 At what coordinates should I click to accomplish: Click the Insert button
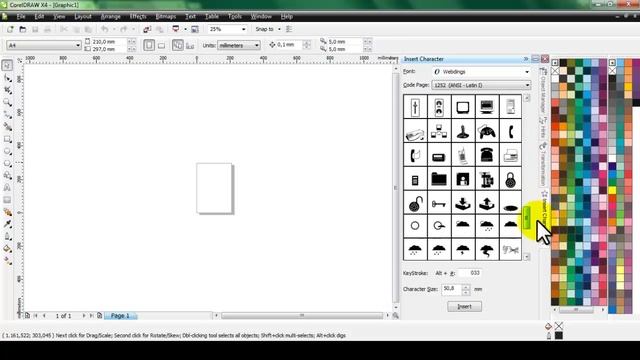(464, 307)
